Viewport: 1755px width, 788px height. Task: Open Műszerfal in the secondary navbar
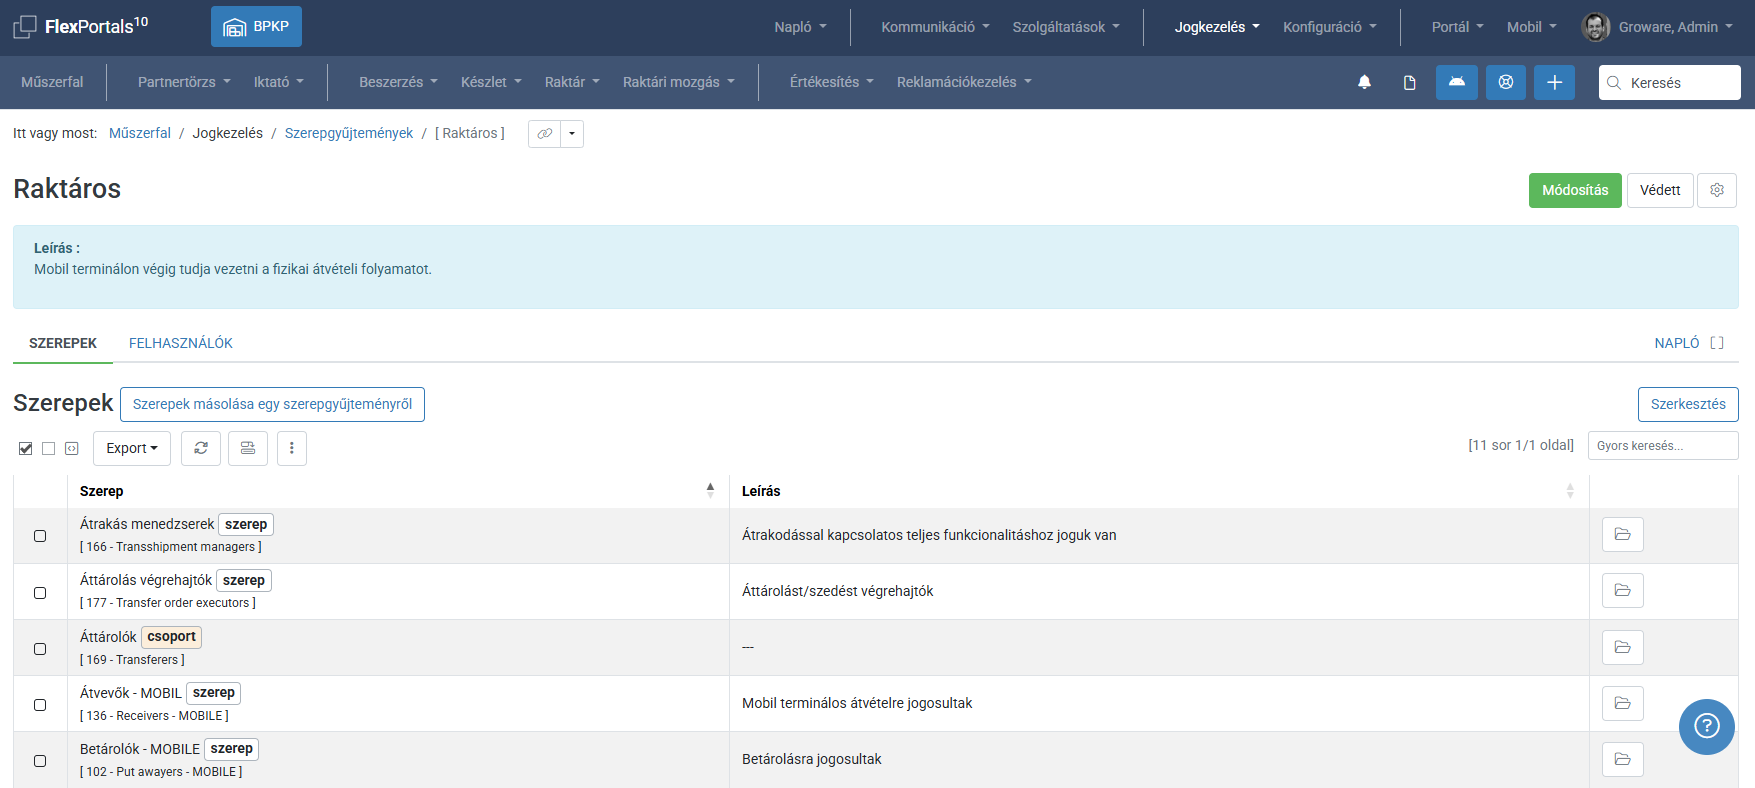click(x=52, y=82)
